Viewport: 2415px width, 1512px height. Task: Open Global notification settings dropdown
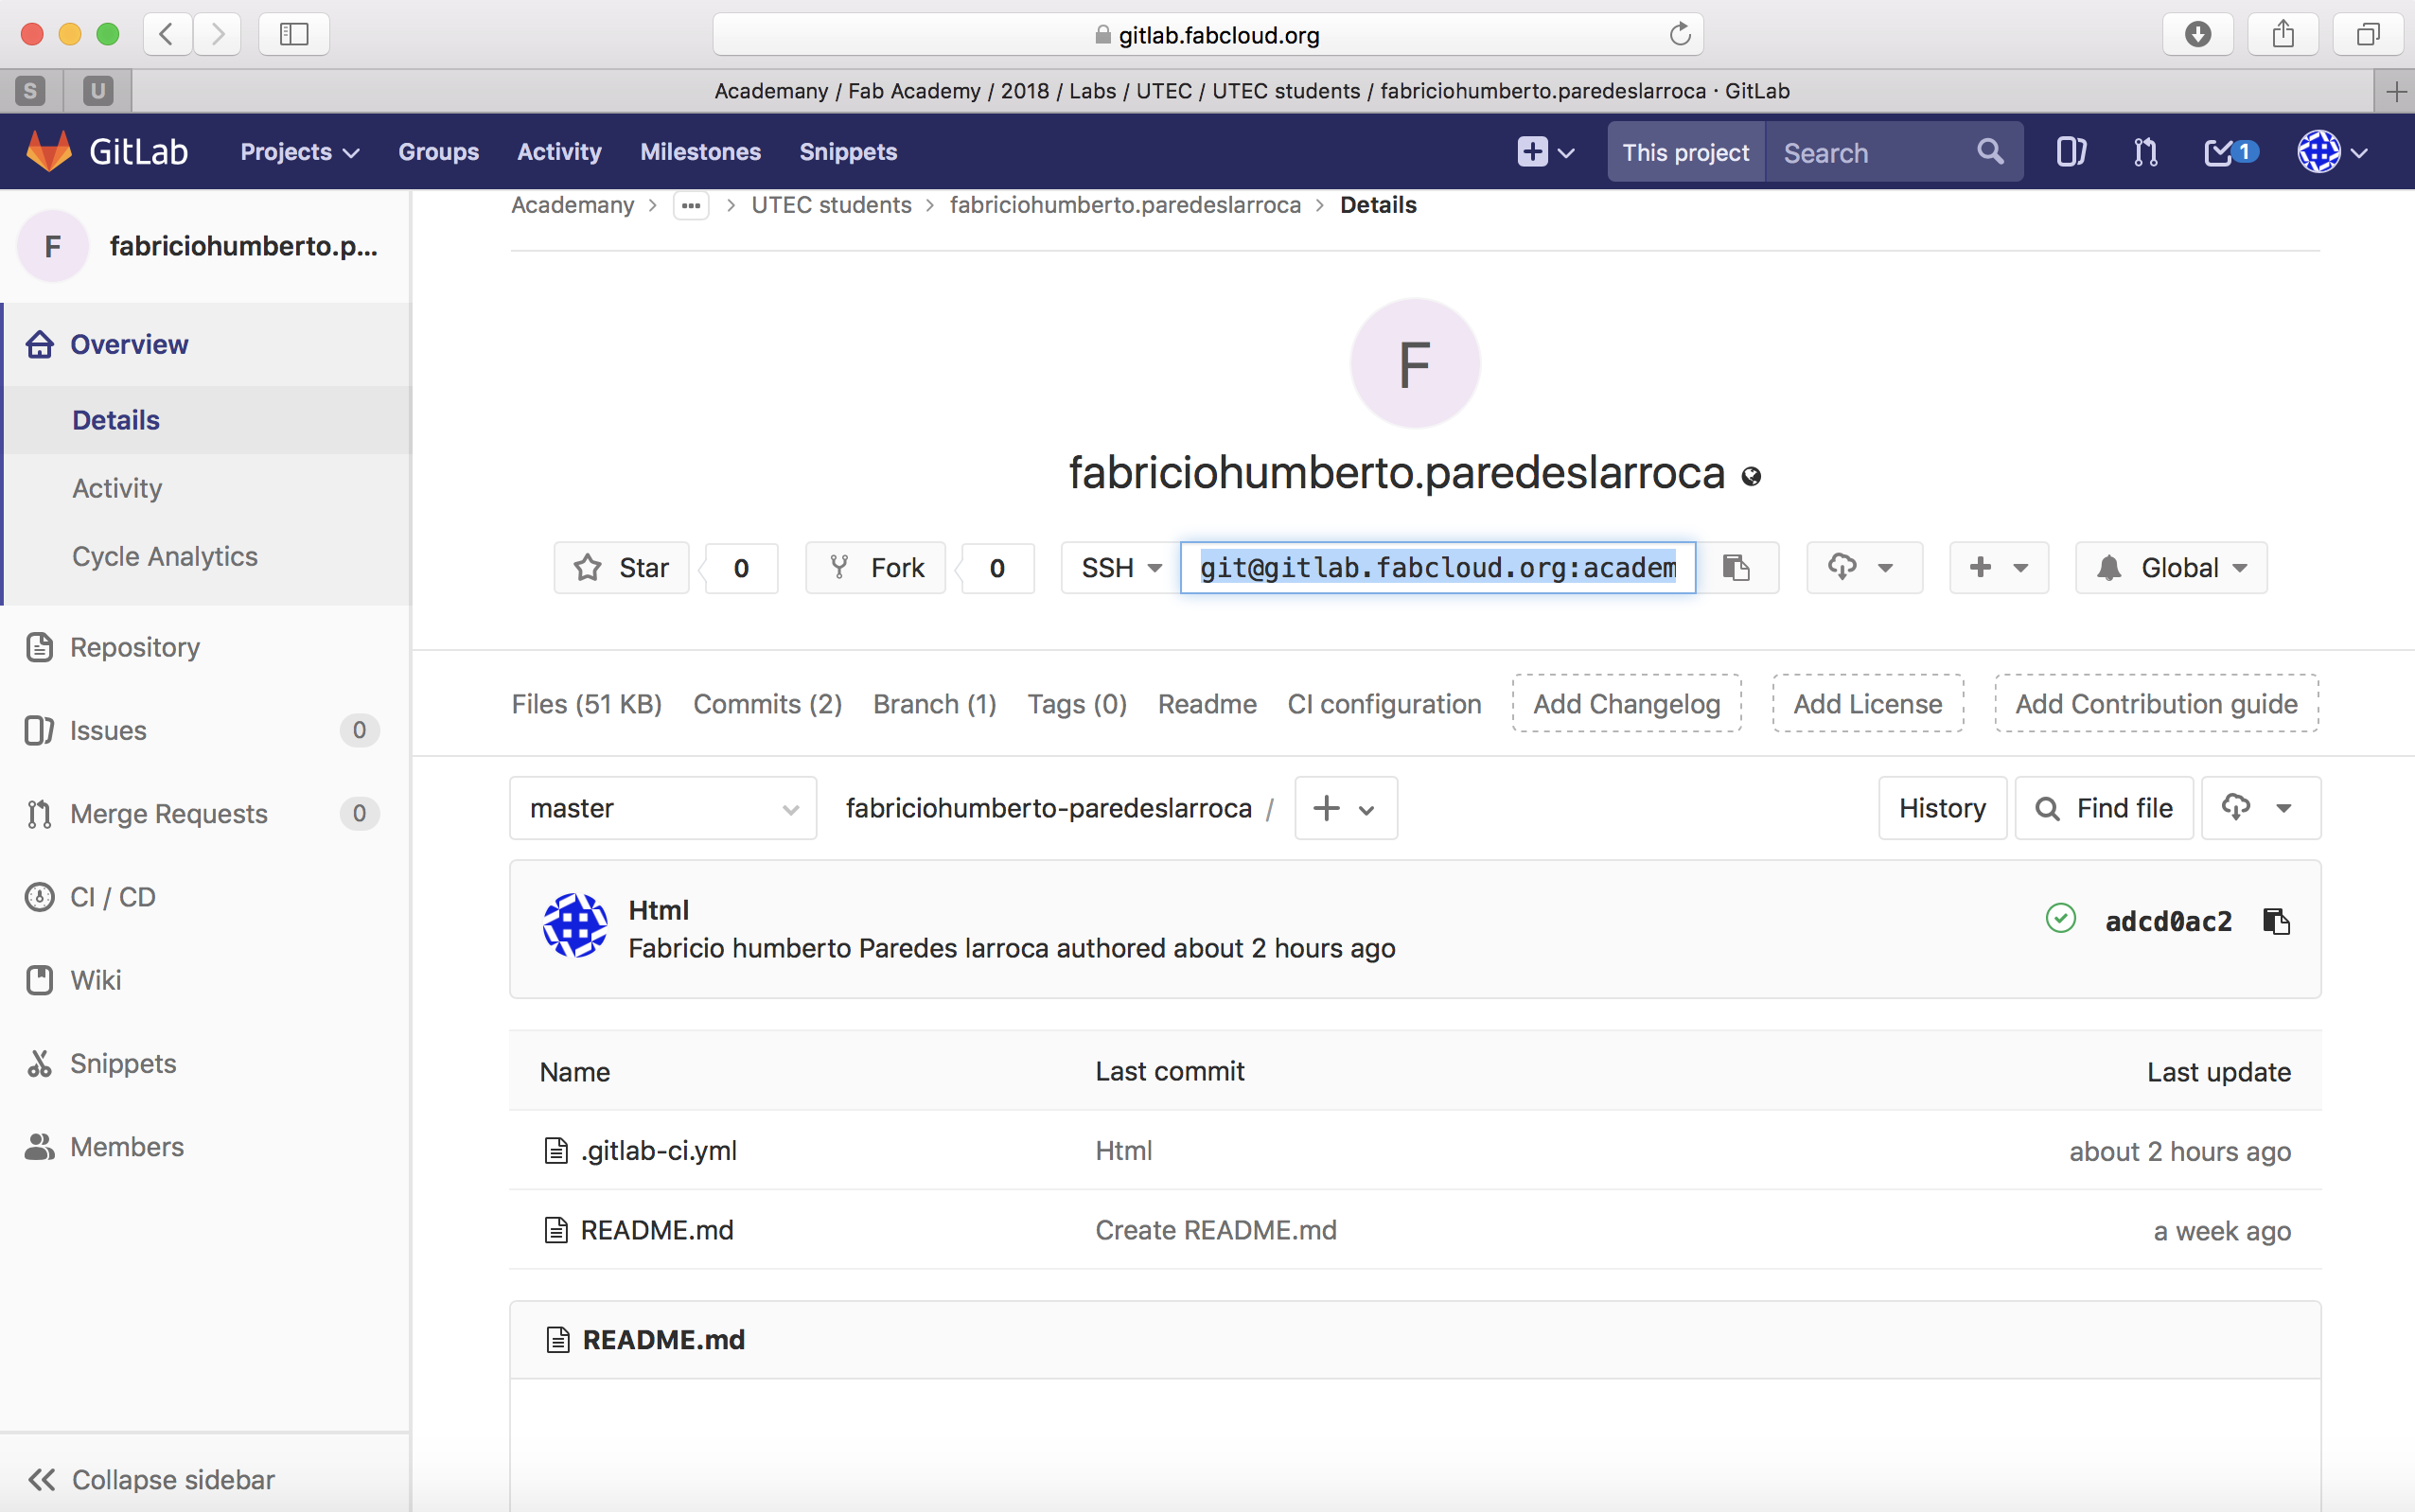[2171, 568]
